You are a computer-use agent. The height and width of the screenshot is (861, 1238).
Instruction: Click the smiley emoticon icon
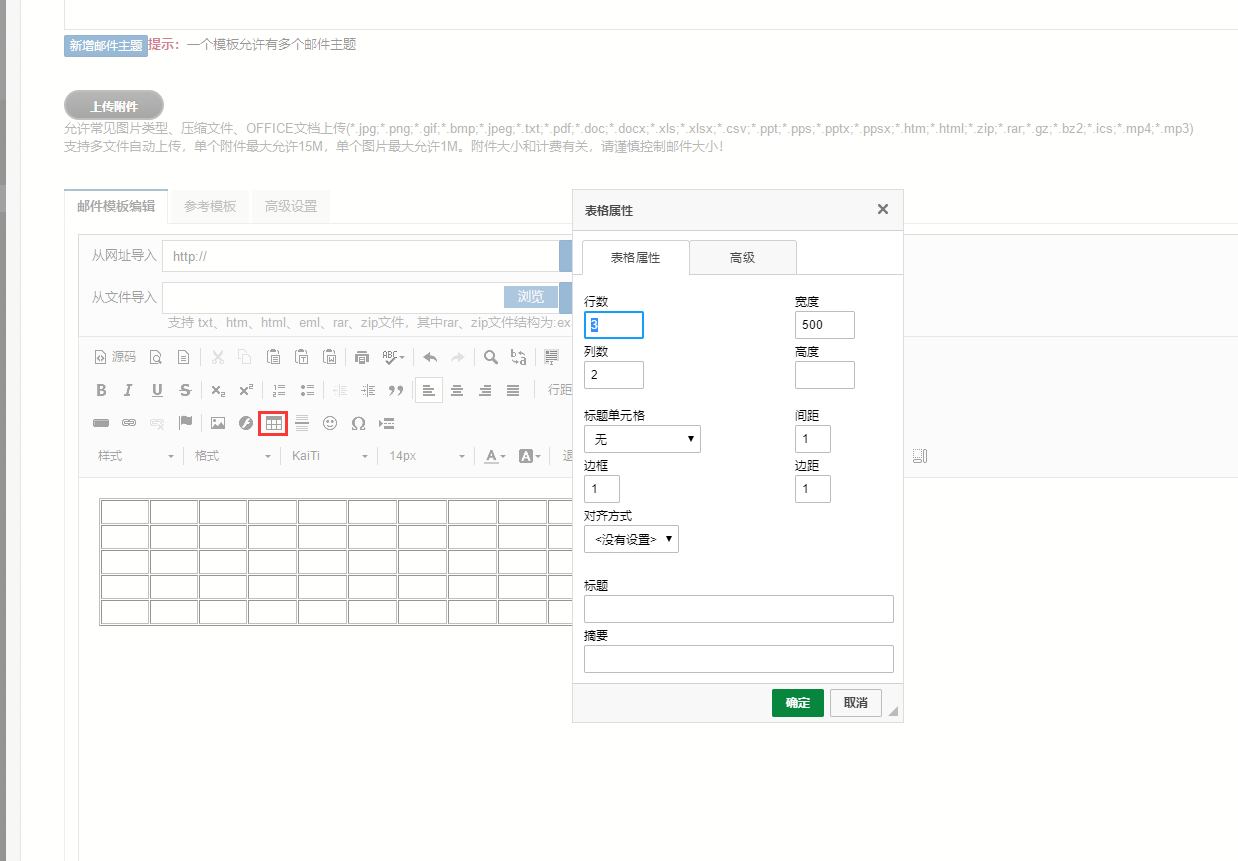330,423
